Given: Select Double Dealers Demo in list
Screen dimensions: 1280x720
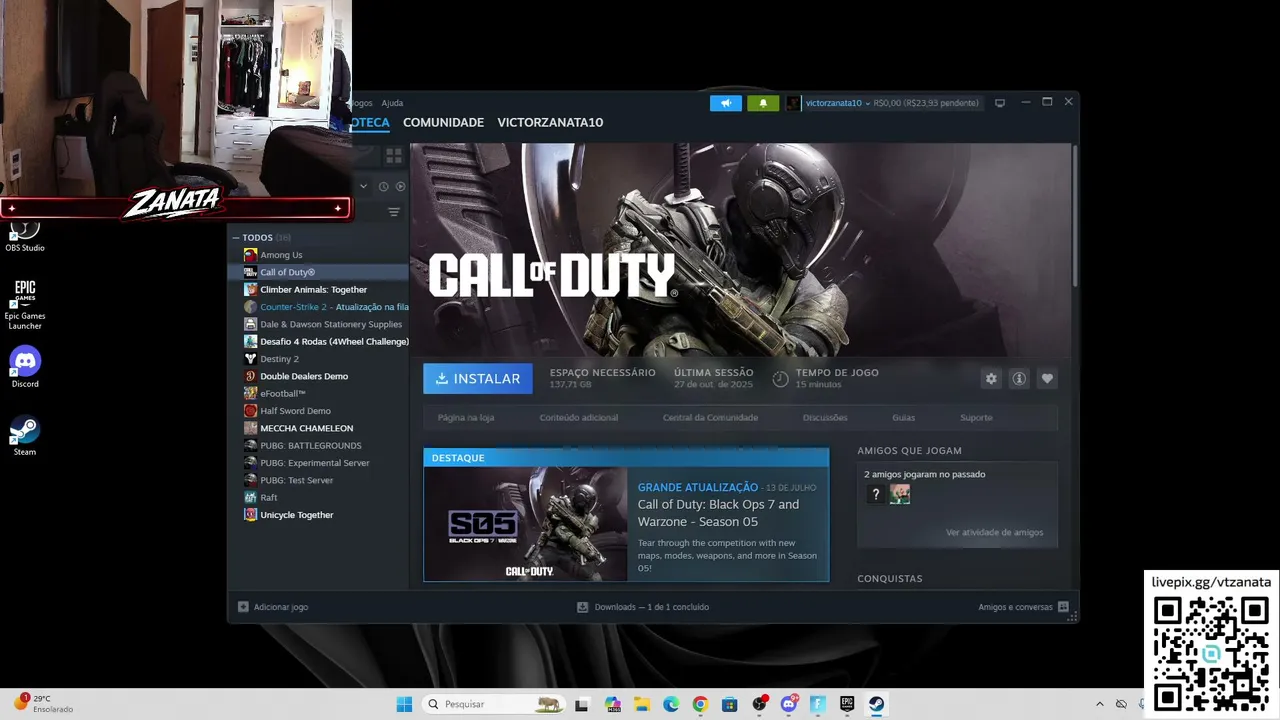Looking at the screenshot, I should pyautogui.click(x=304, y=376).
